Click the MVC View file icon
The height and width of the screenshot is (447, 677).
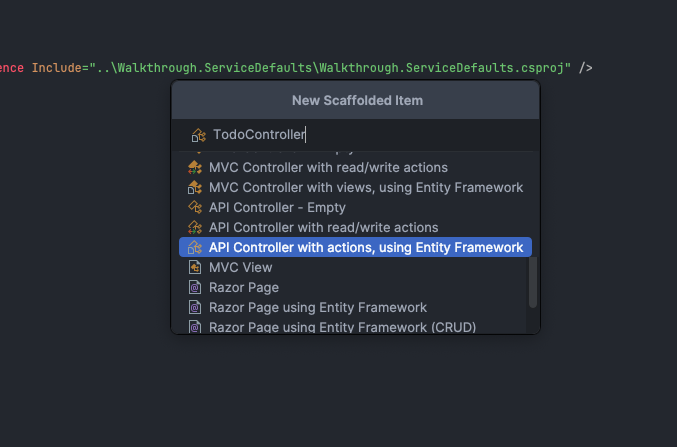(x=196, y=267)
